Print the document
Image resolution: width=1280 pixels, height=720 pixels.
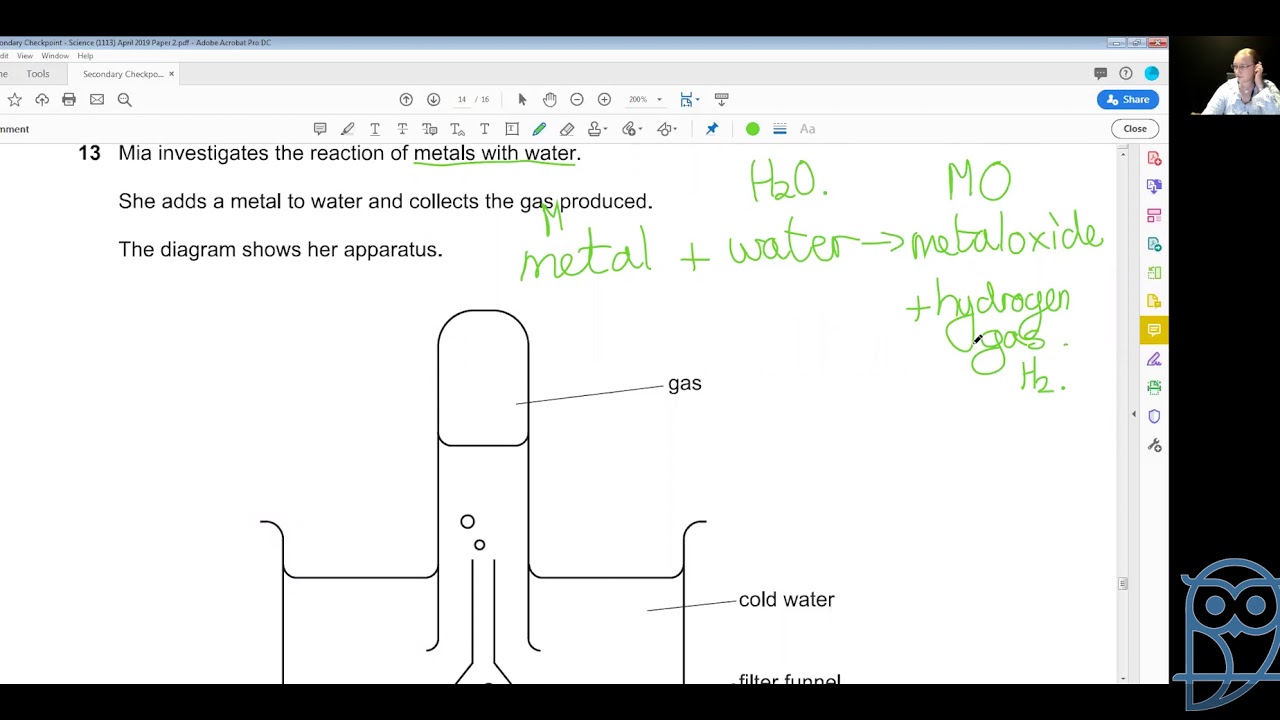[69, 99]
